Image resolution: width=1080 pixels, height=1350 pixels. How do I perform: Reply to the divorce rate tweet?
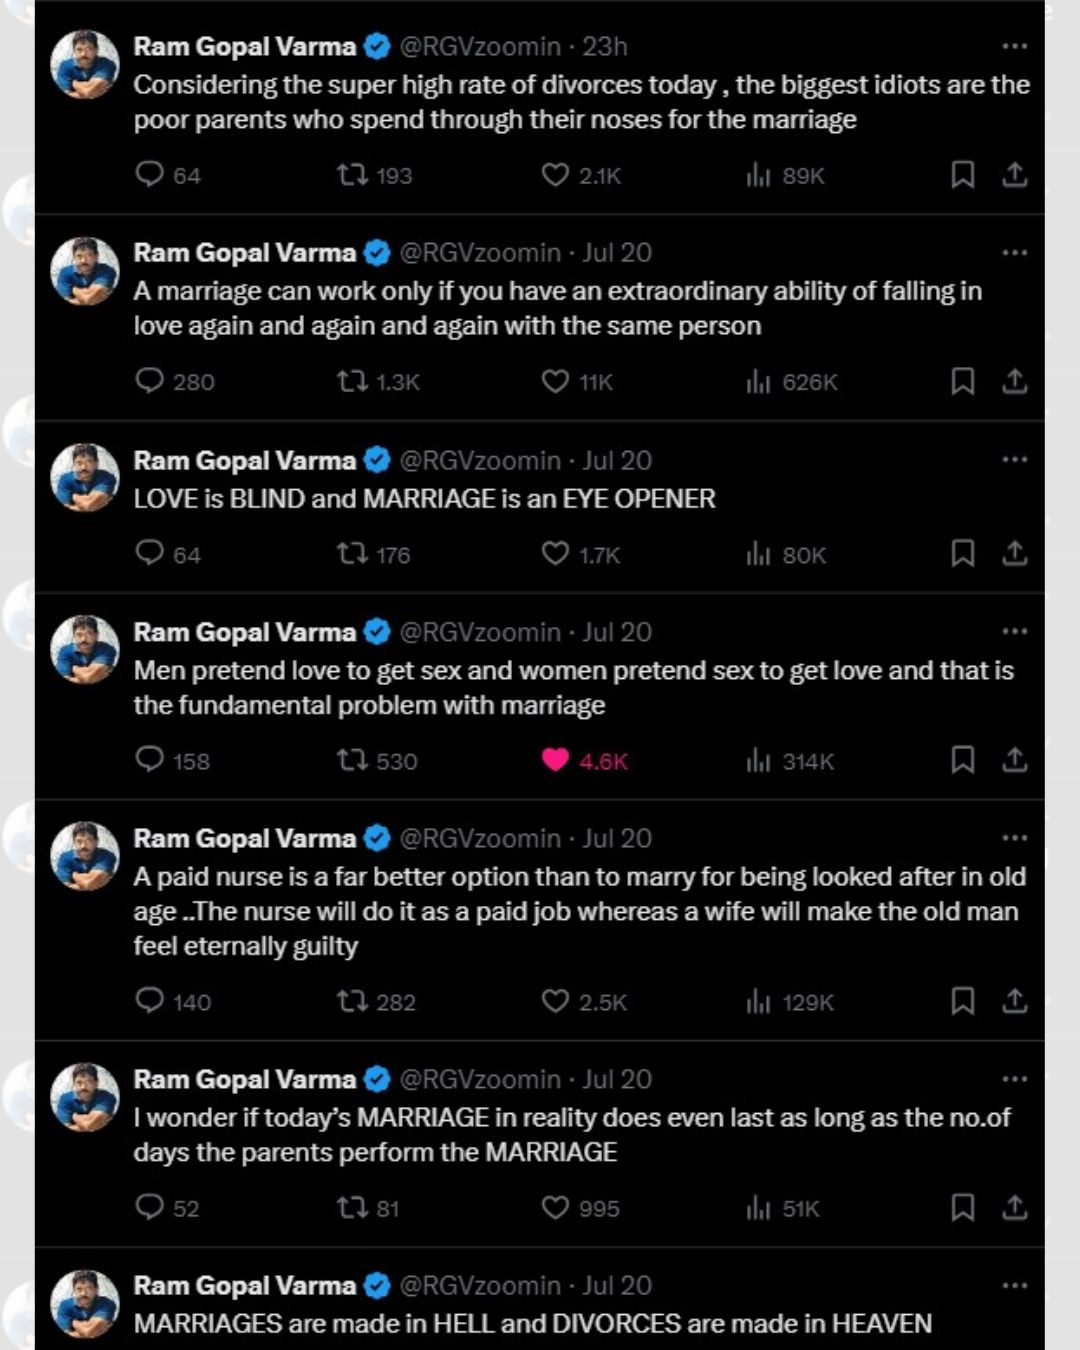click(x=148, y=175)
